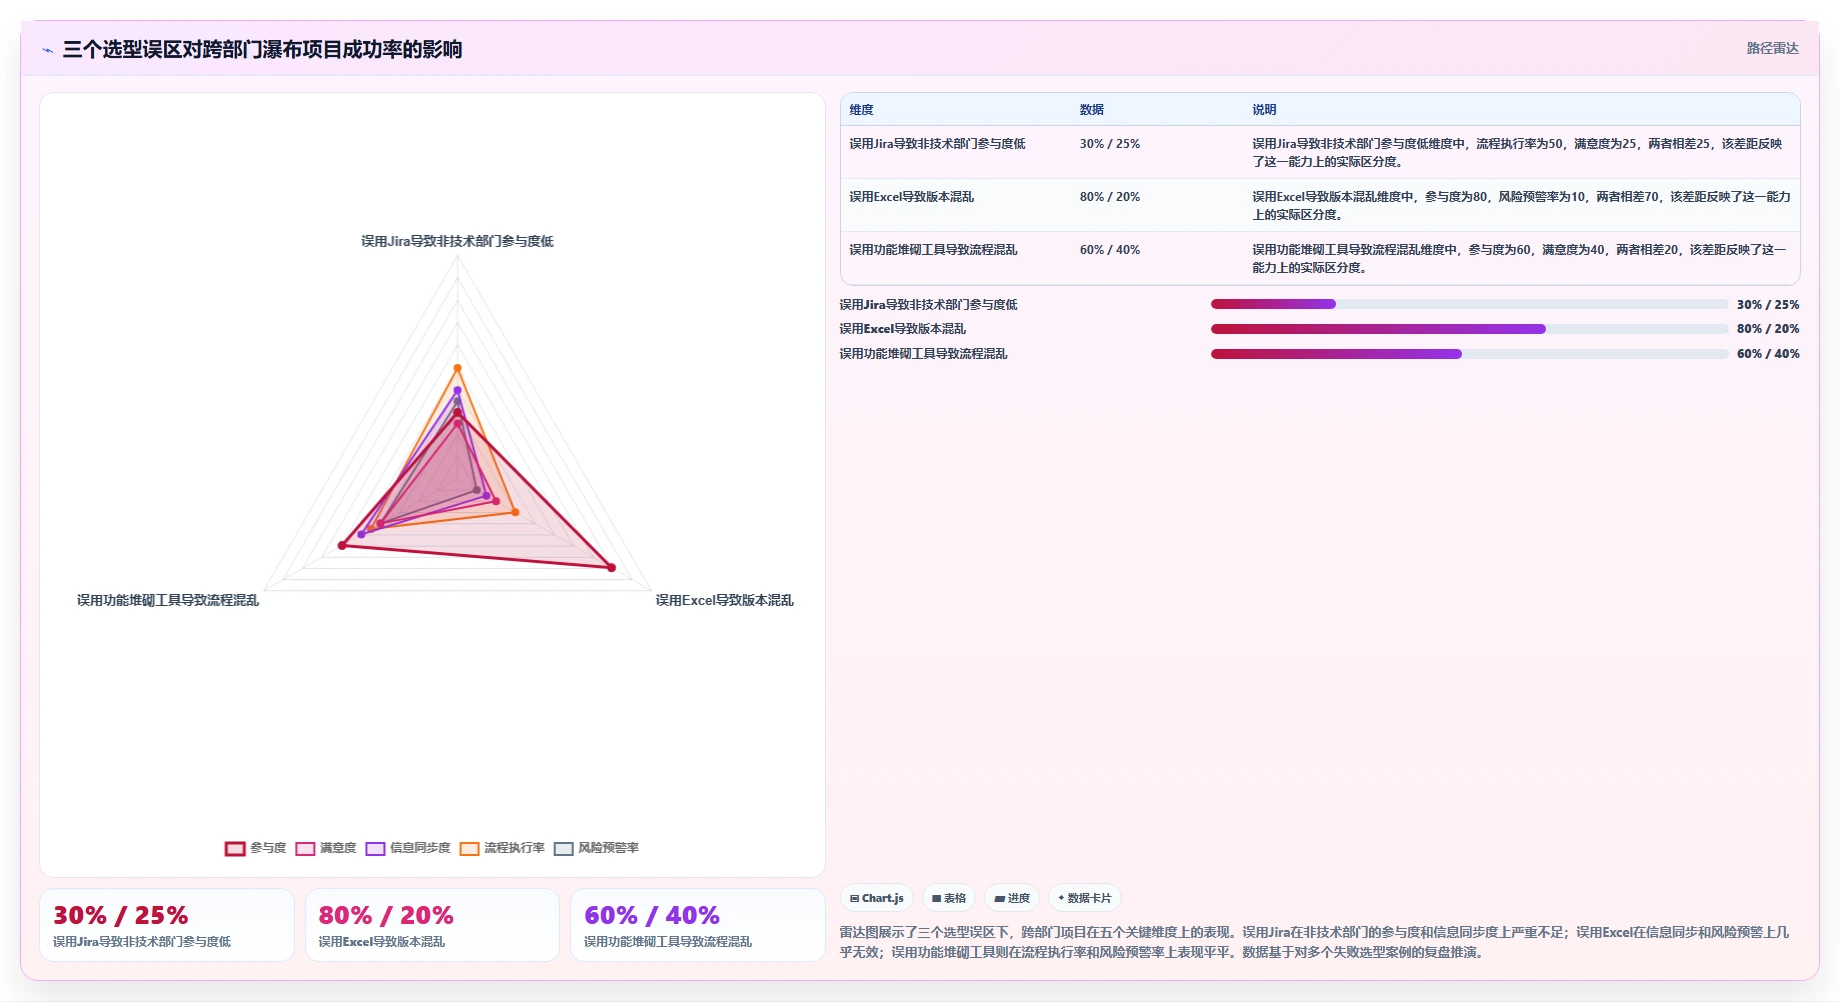Click the page title 三个选型误区对跨部门瀑布项目成功率的影响
Image resolution: width=1840 pixels, height=1002 pixels.
point(262,50)
